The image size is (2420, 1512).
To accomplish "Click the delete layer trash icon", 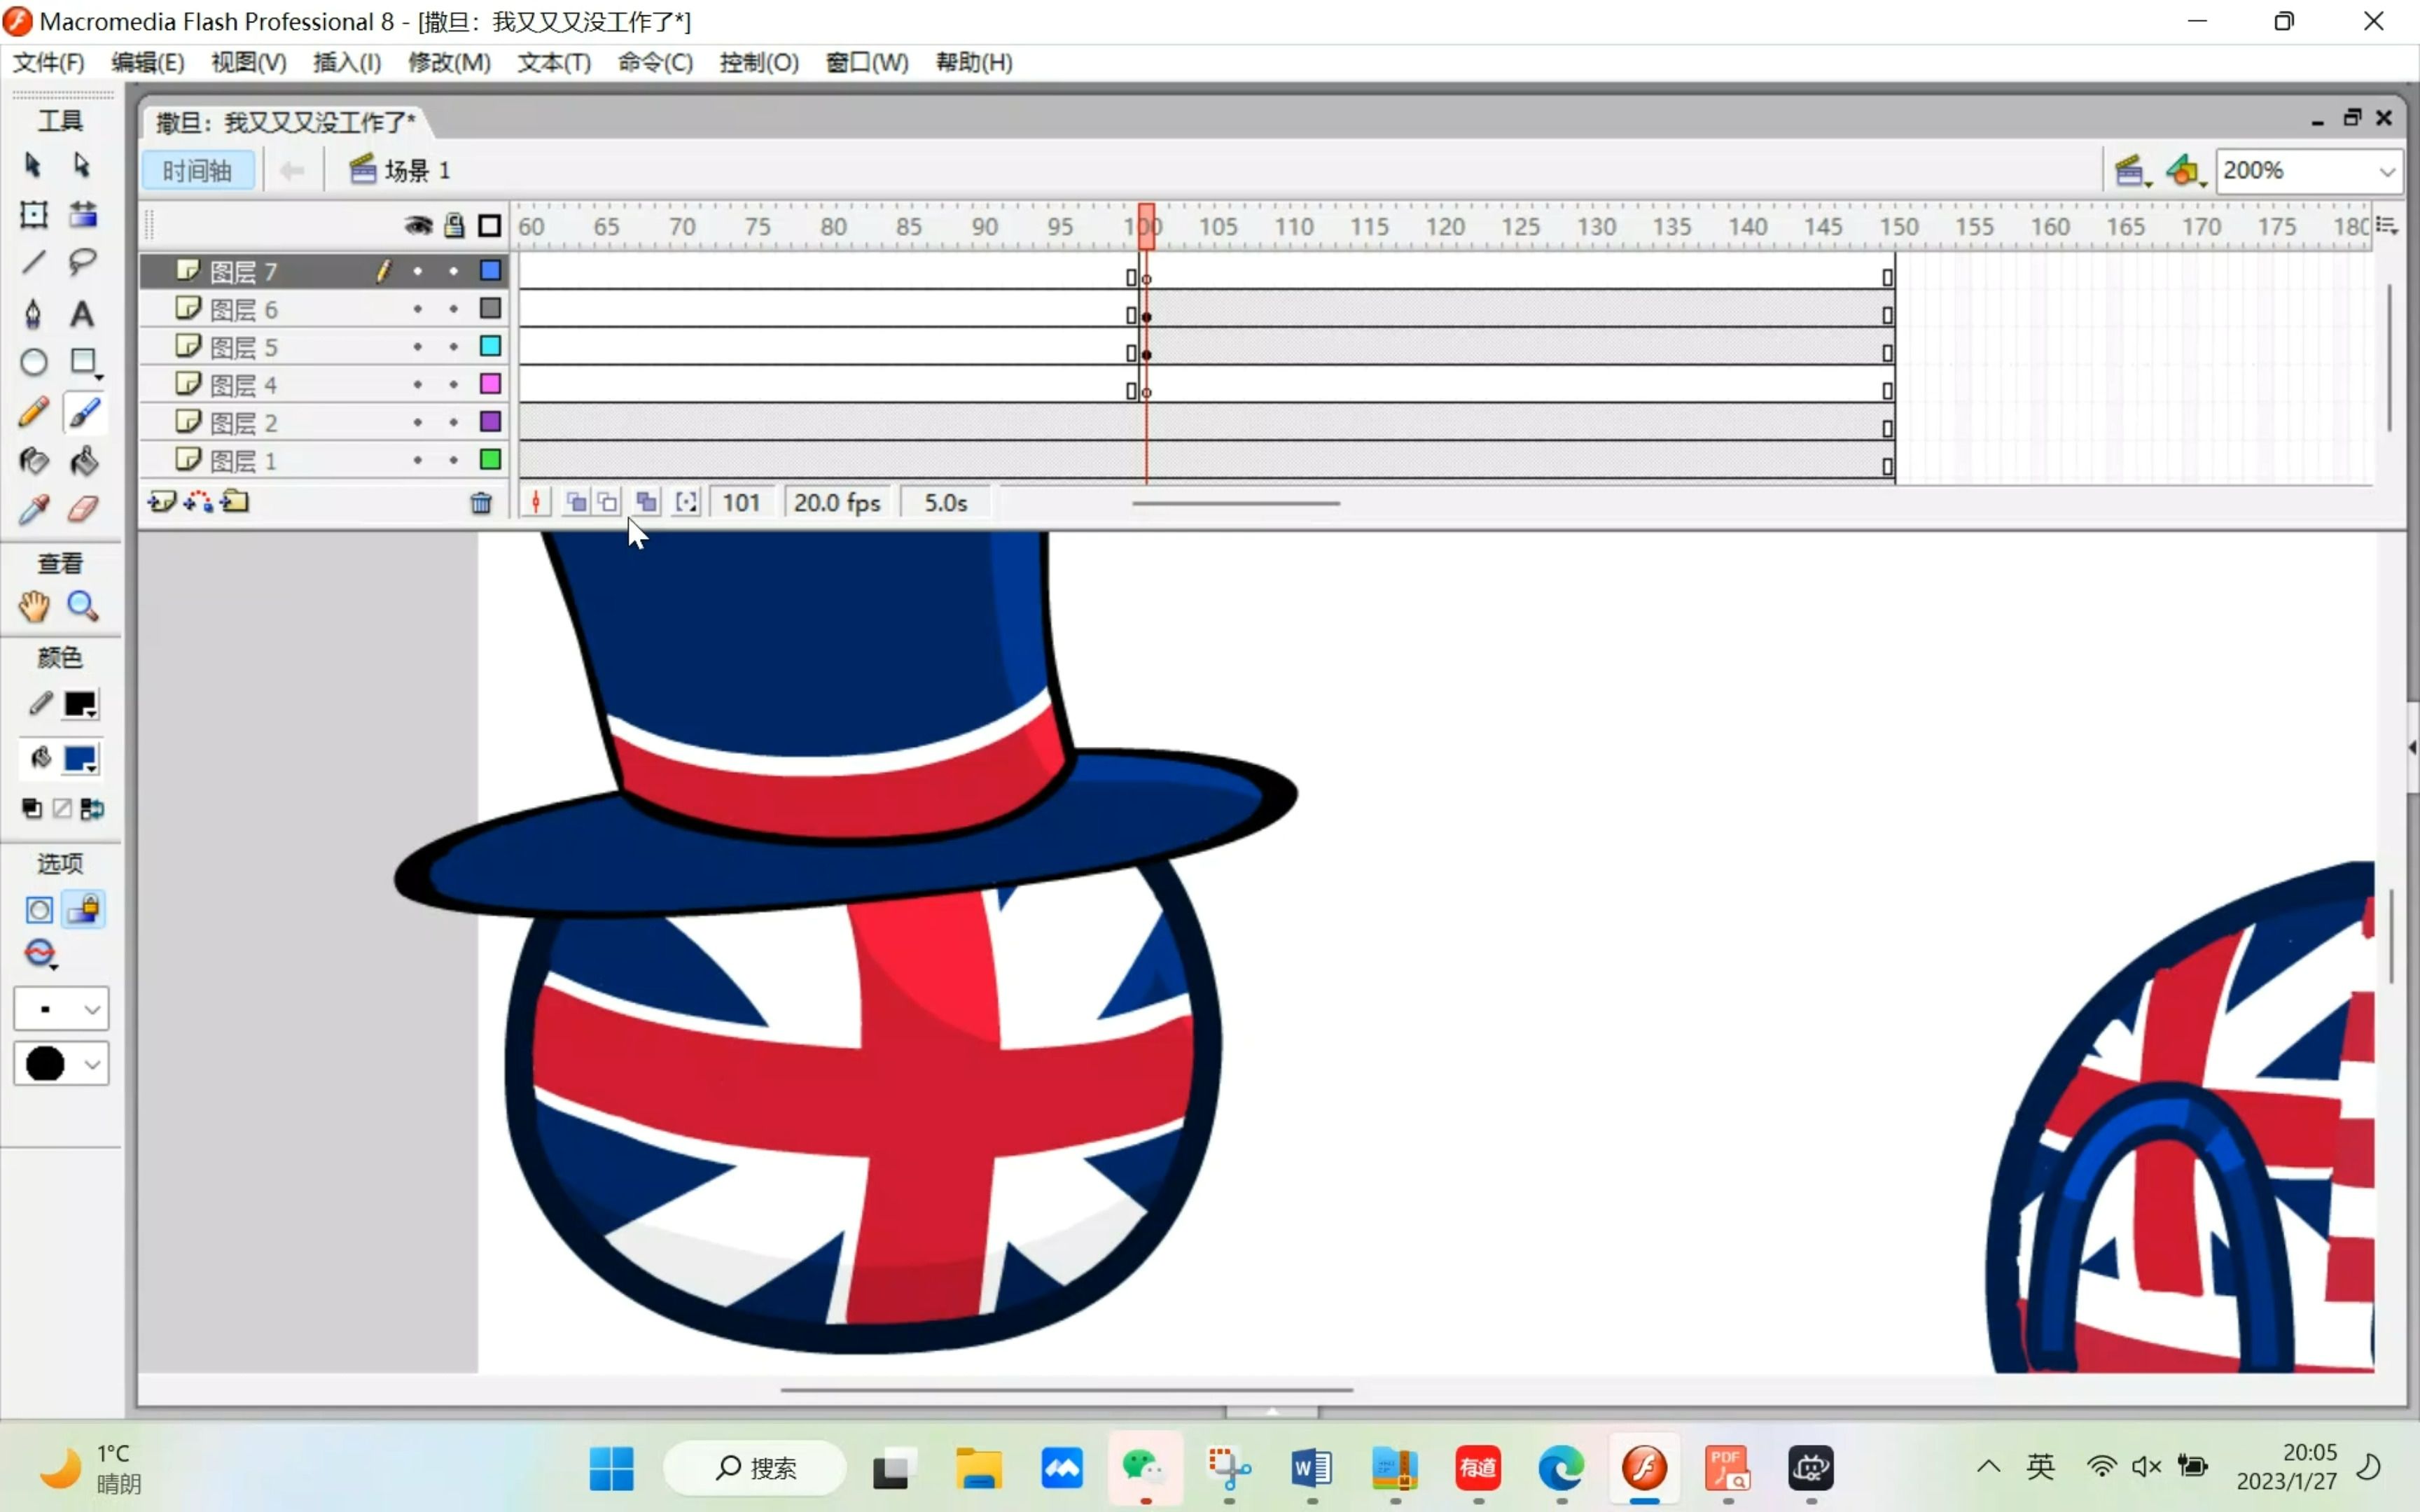I will (x=481, y=503).
